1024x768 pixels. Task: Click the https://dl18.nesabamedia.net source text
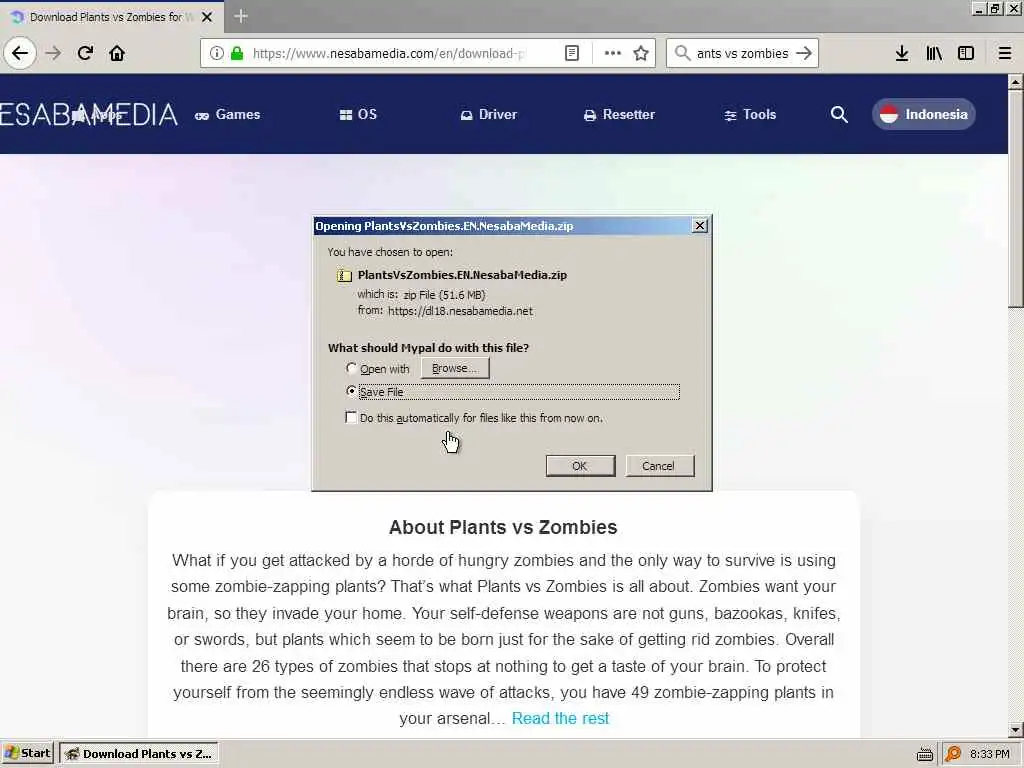460,311
